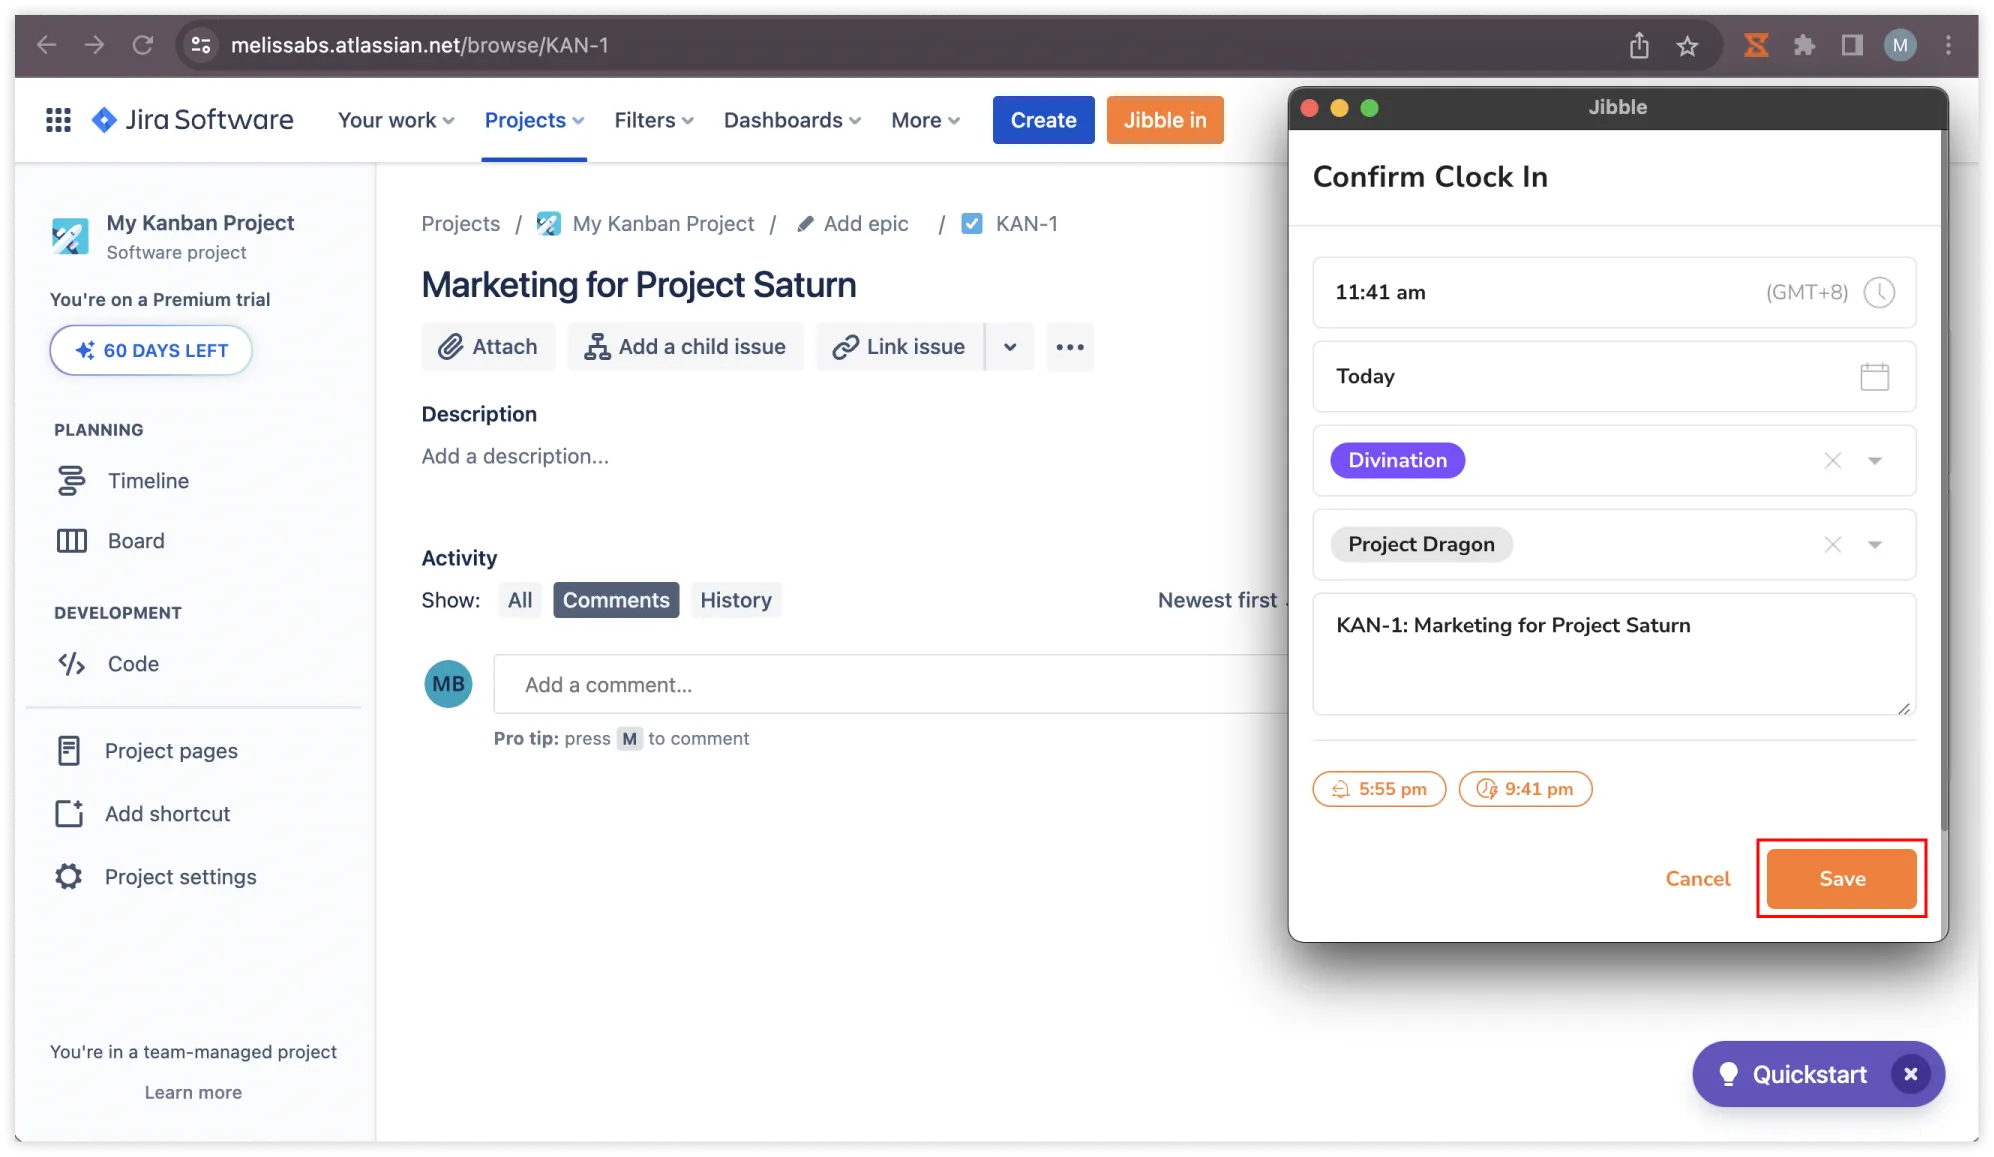Select the 5:55 pm suggested time chip
1994x1157 pixels.
point(1379,789)
